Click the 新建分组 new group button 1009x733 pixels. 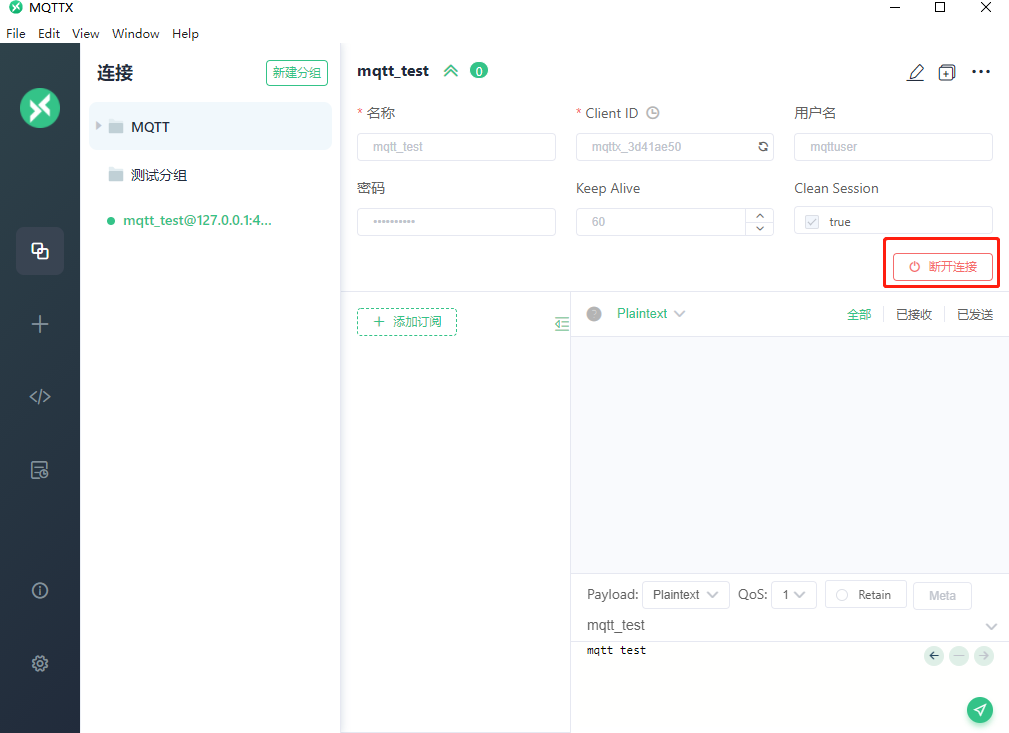click(297, 73)
